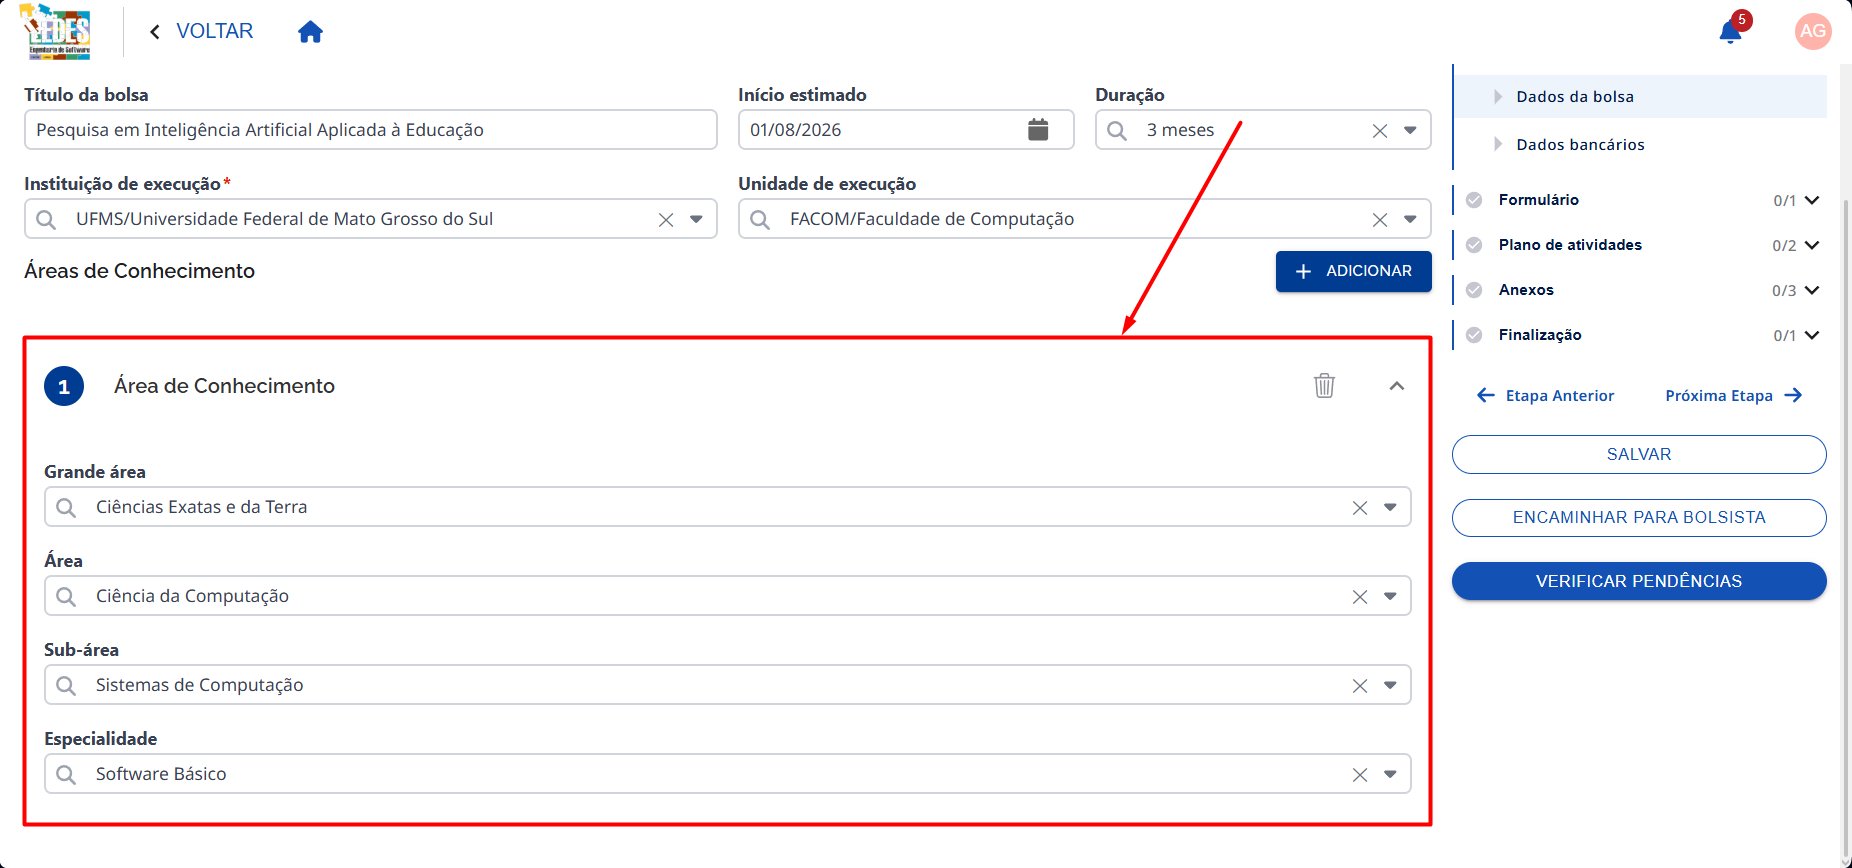Clear the Duração 3 meses value
1852x868 pixels.
1380,131
